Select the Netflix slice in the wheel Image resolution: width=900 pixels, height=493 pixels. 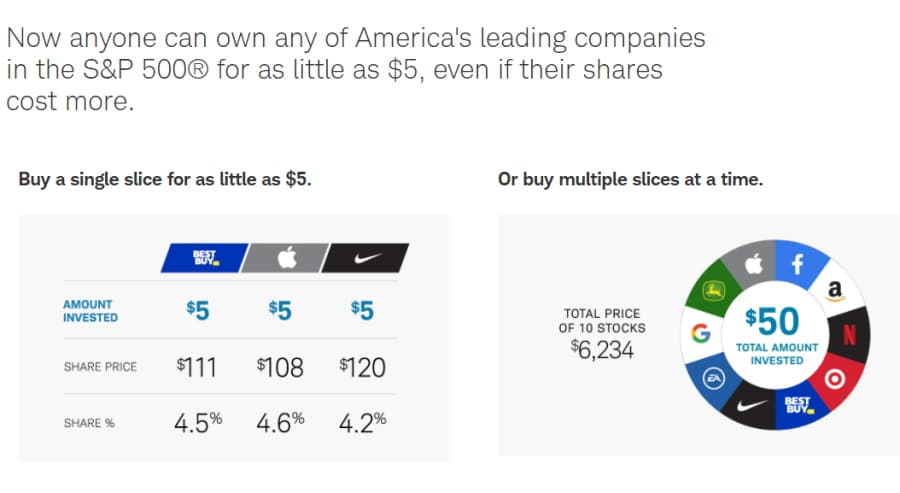click(x=849, y=334)
